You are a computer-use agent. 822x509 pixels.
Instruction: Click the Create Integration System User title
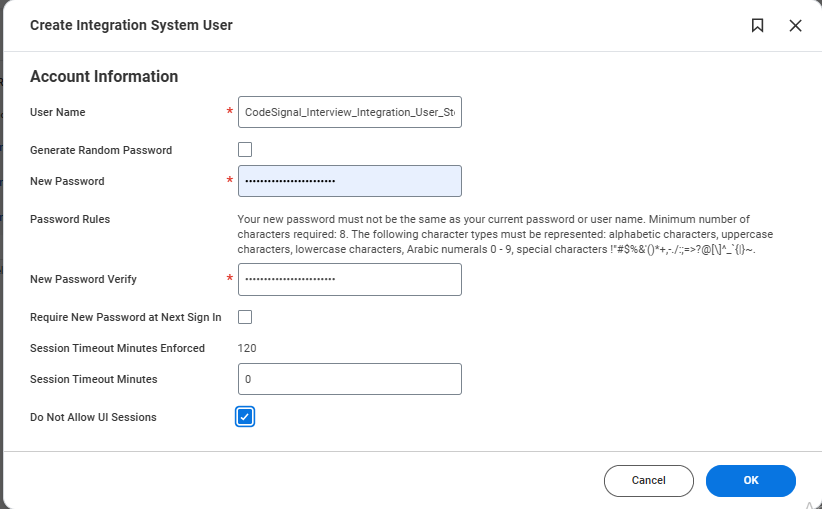131,25
